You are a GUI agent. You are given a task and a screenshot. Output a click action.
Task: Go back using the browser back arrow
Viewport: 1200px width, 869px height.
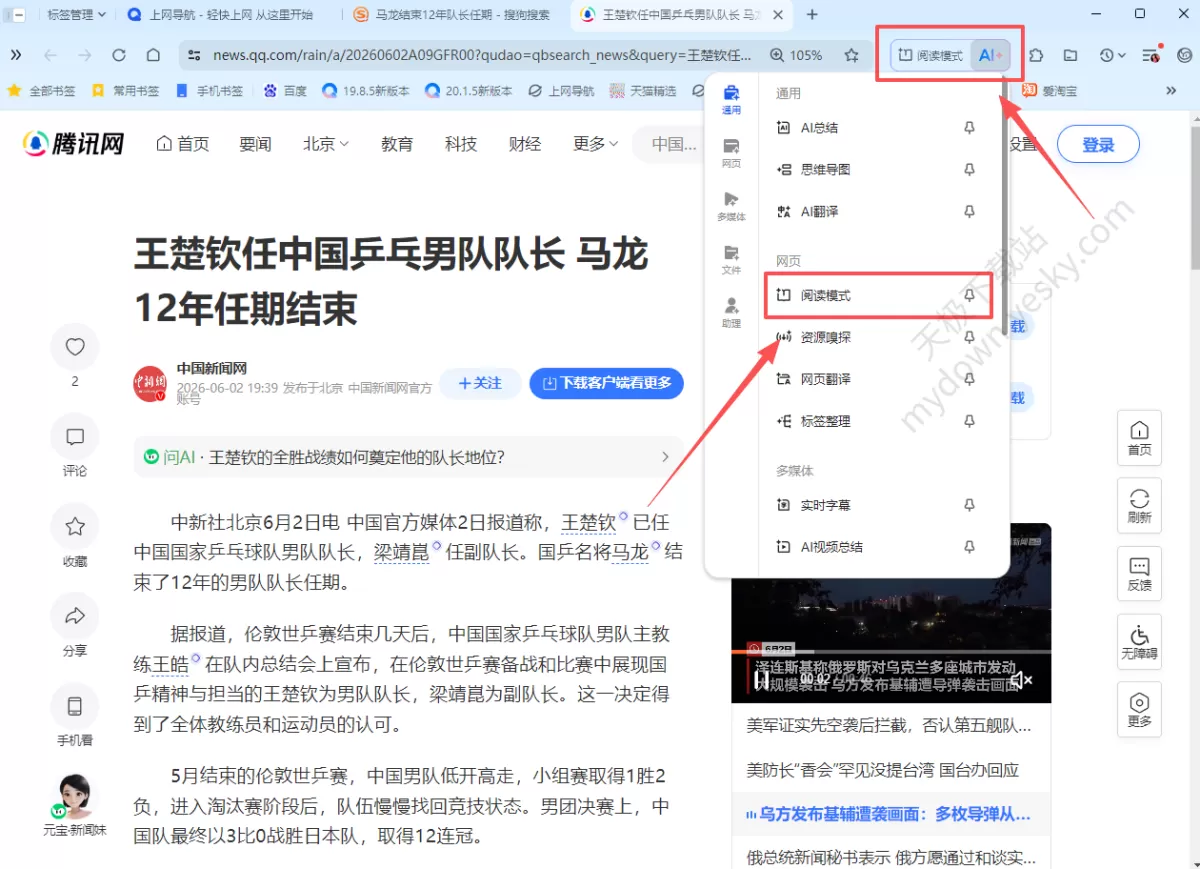(50, 55)
